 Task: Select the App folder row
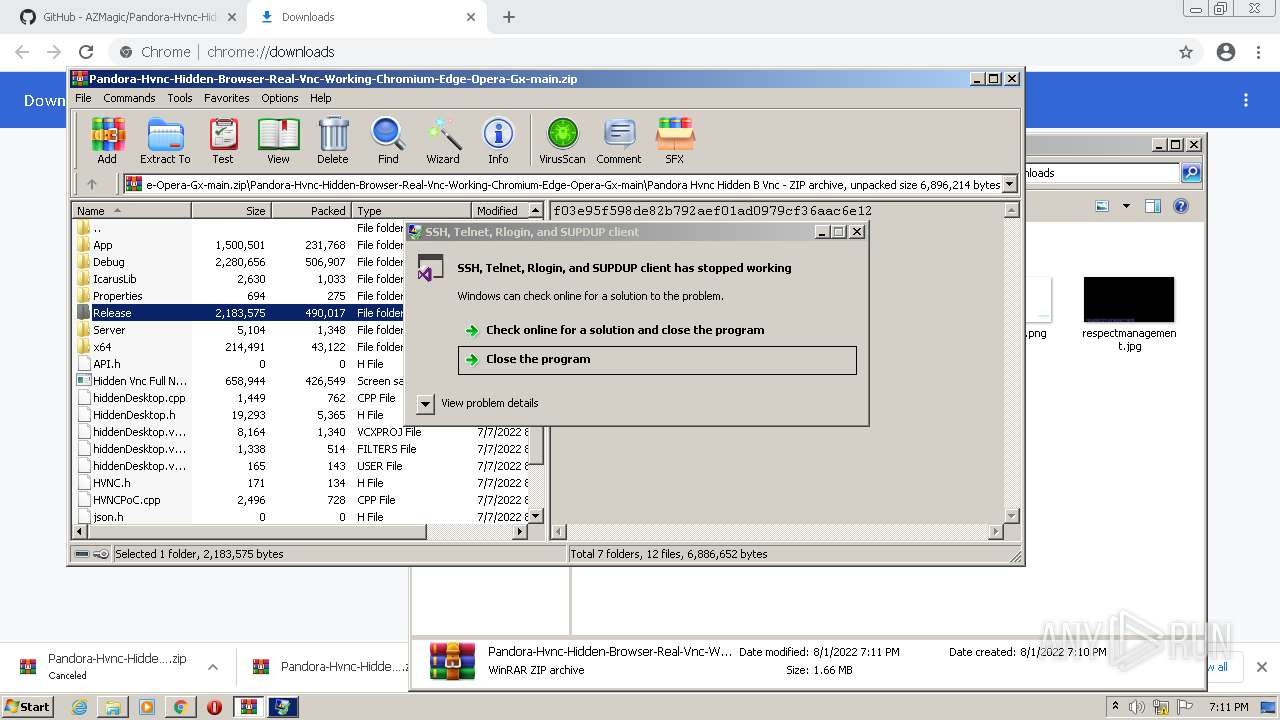240,245
